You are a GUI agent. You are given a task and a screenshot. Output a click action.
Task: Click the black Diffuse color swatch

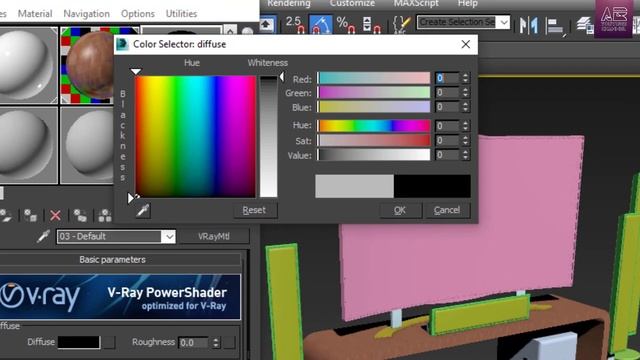[x=79, y=342]
